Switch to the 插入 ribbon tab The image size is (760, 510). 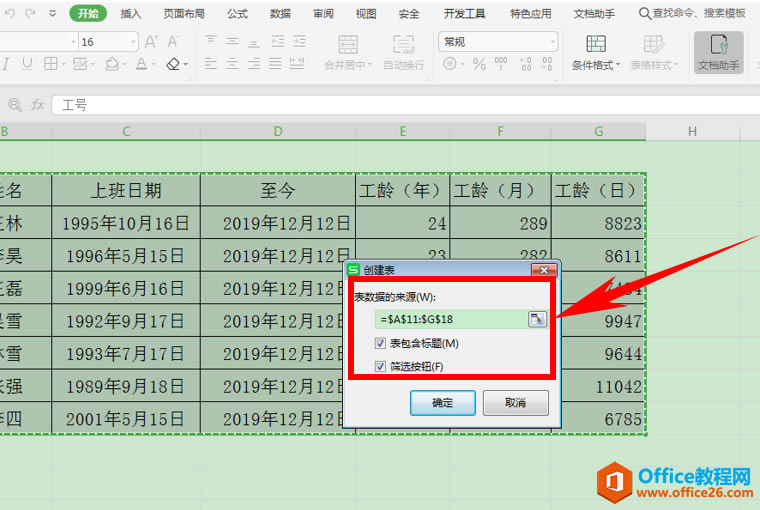pyautogui.click(x=131, y=14)
